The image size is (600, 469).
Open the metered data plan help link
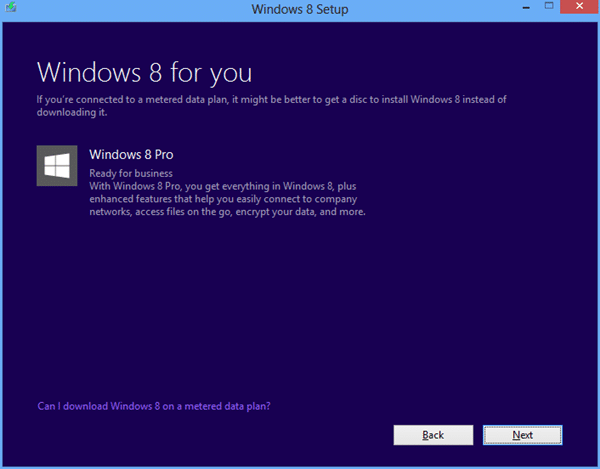(154, 406)
